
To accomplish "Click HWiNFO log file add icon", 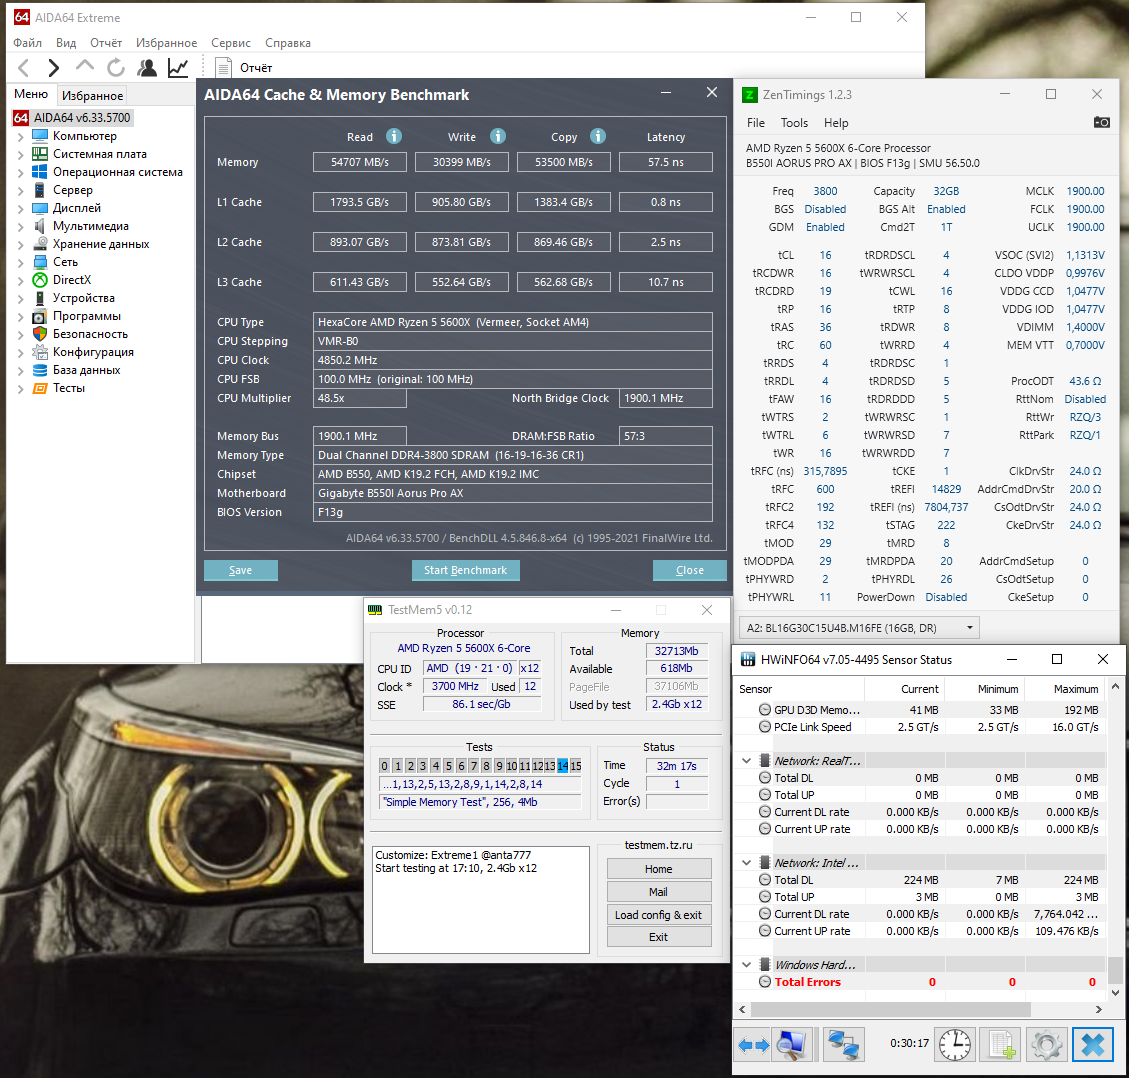I will tap(1002, 1044).
